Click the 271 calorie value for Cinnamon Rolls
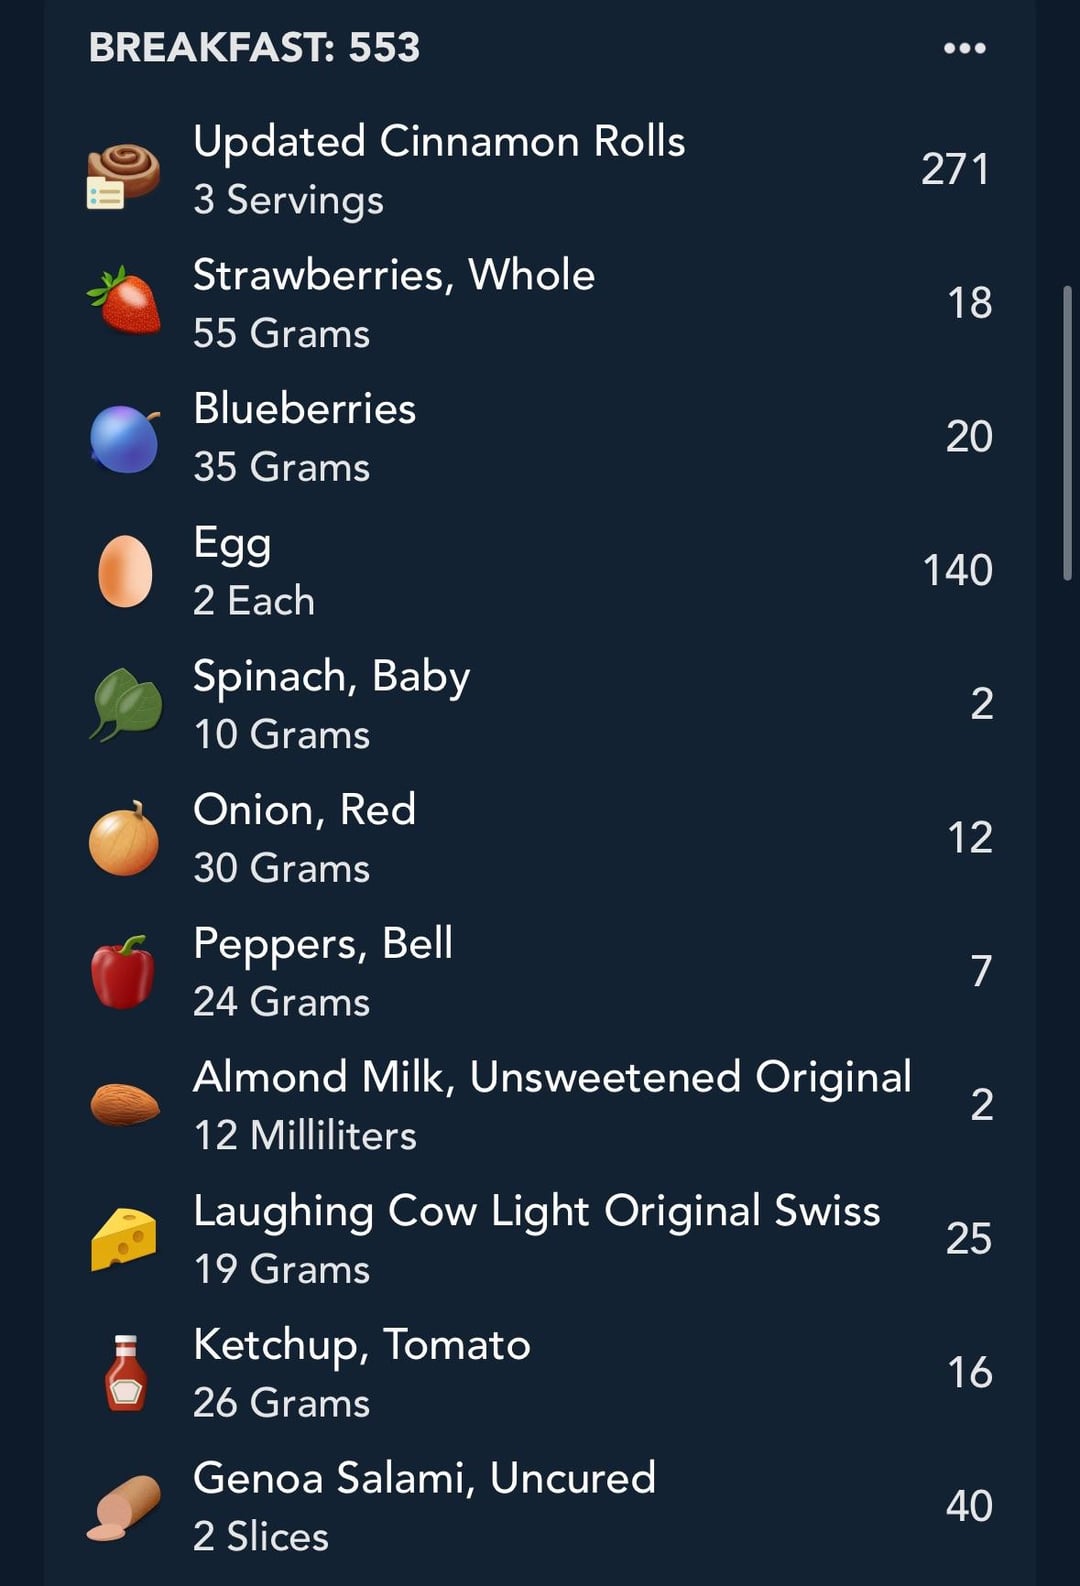Screen dimensions: 1080x1586 [955, 169]
